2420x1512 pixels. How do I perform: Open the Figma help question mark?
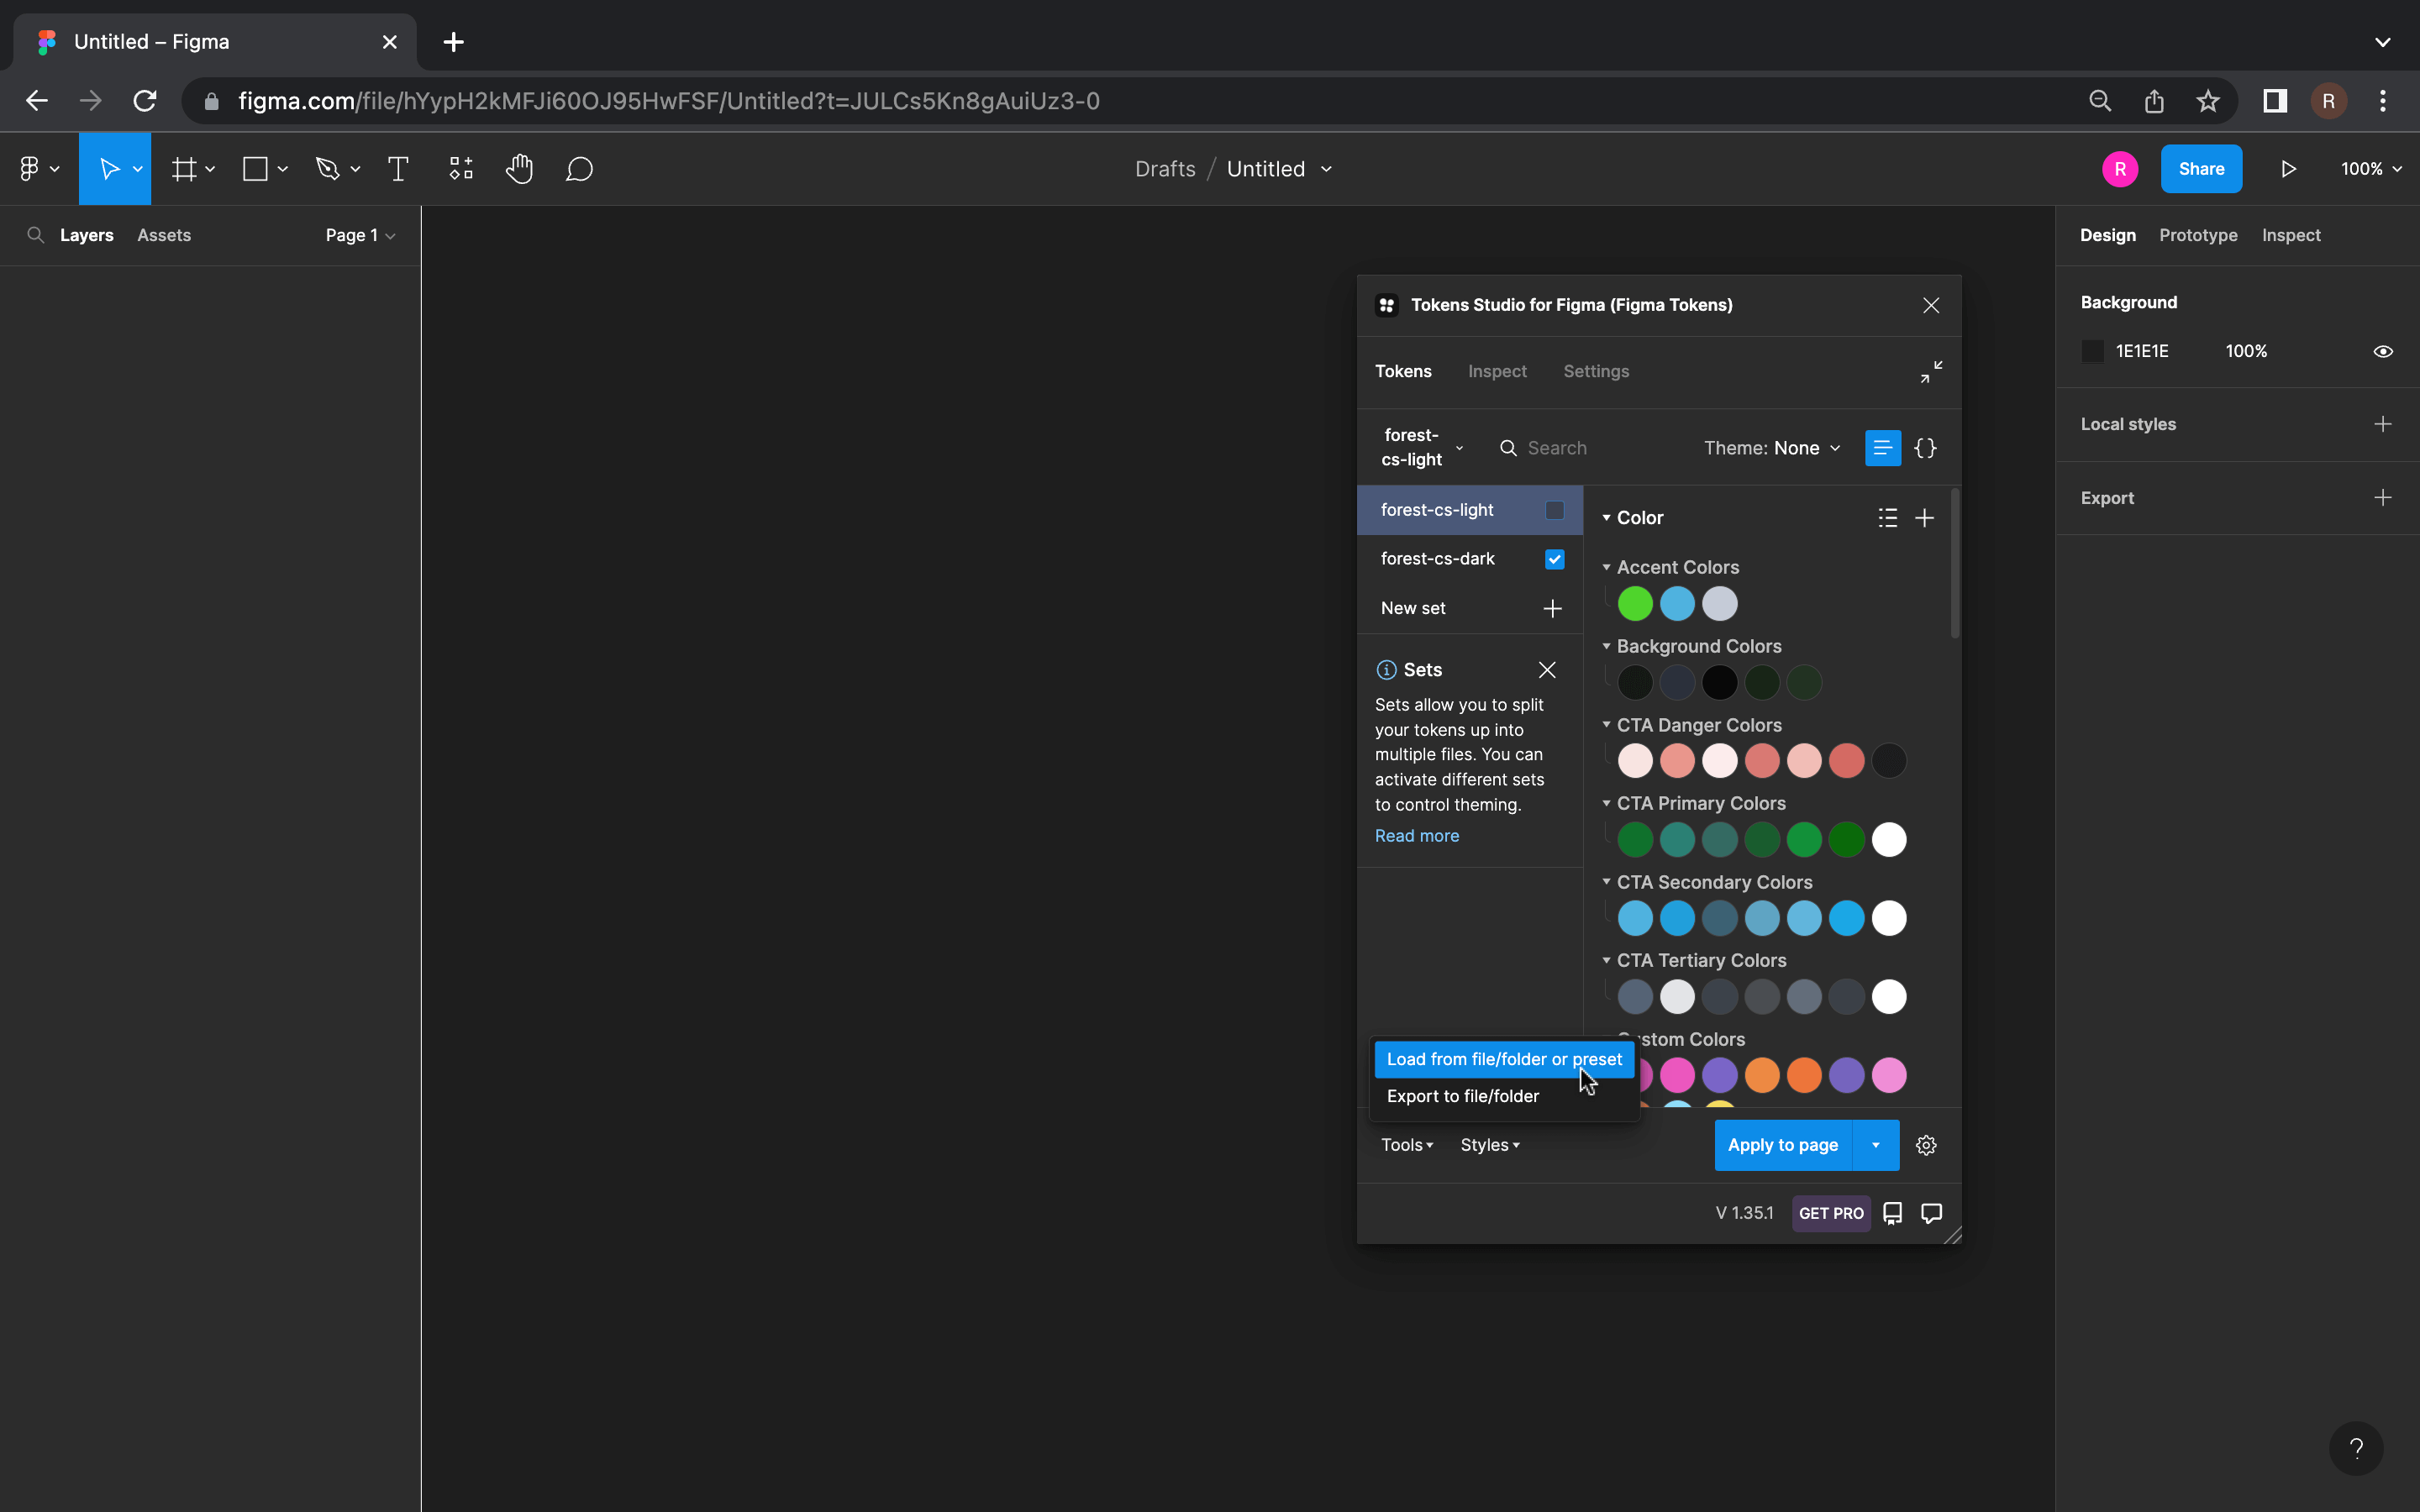click(2356, 1448)
